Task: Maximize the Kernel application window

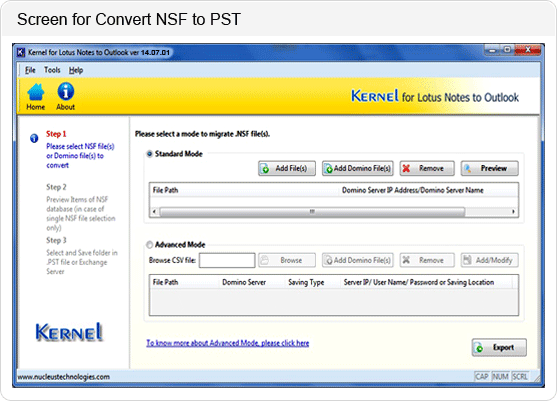Action: coord(507,50)
